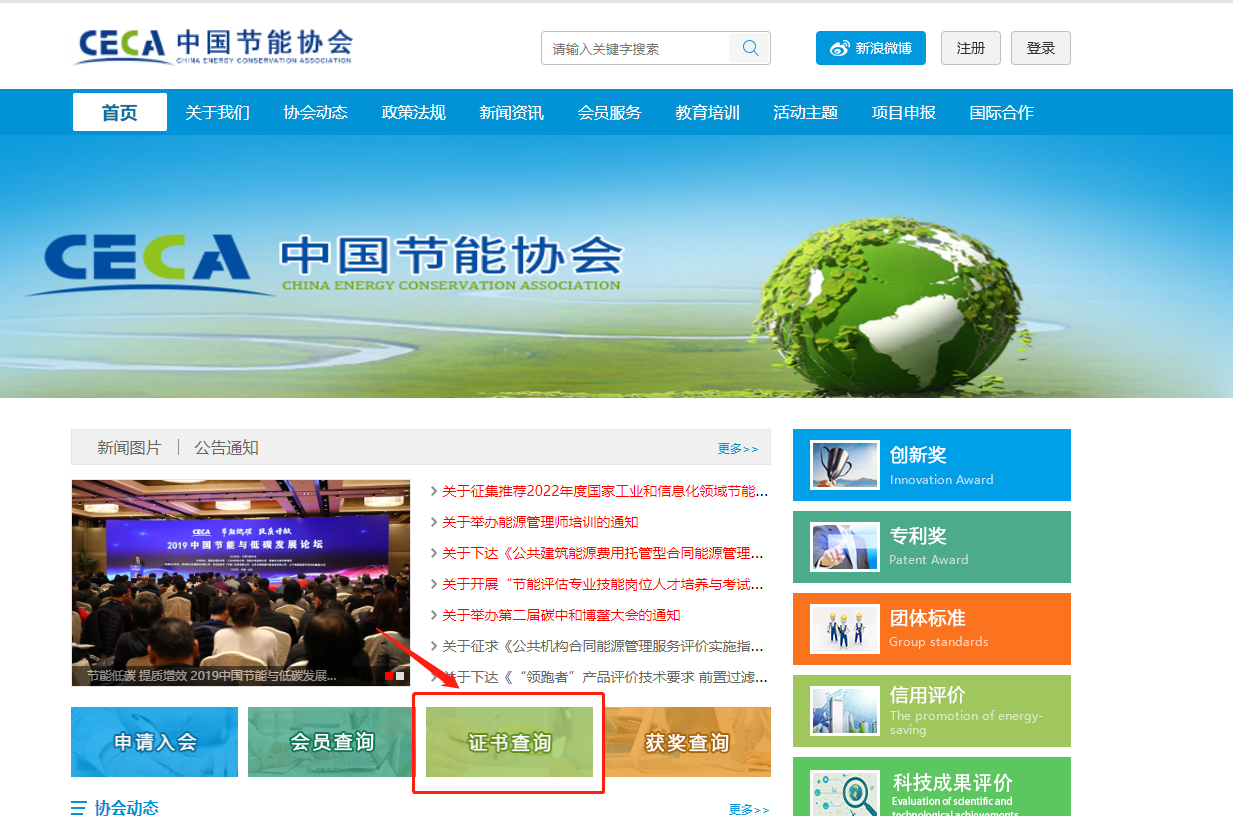Open the 科技成果评价 card
The width and height of the screenshot is (1233, 816).
932,787
